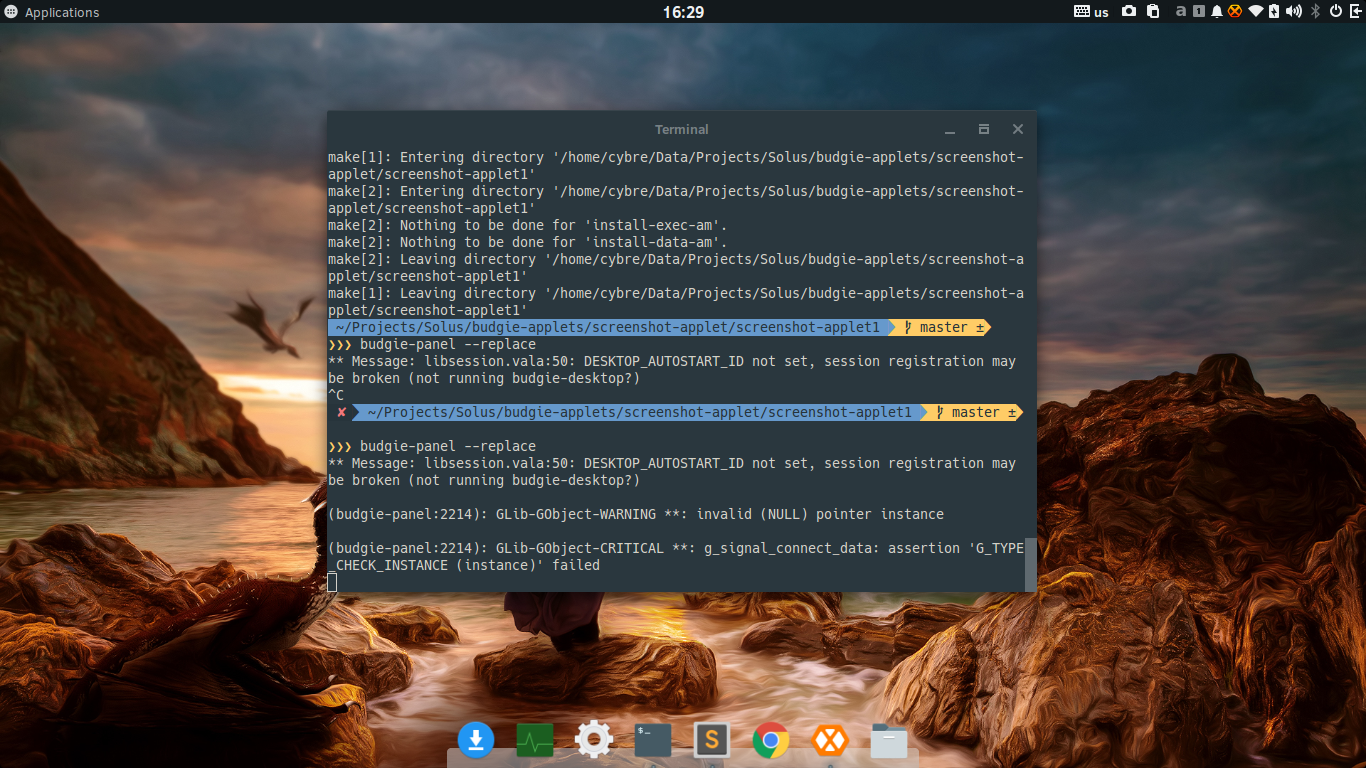Open the notifications bell icon

pos(1217,12)
